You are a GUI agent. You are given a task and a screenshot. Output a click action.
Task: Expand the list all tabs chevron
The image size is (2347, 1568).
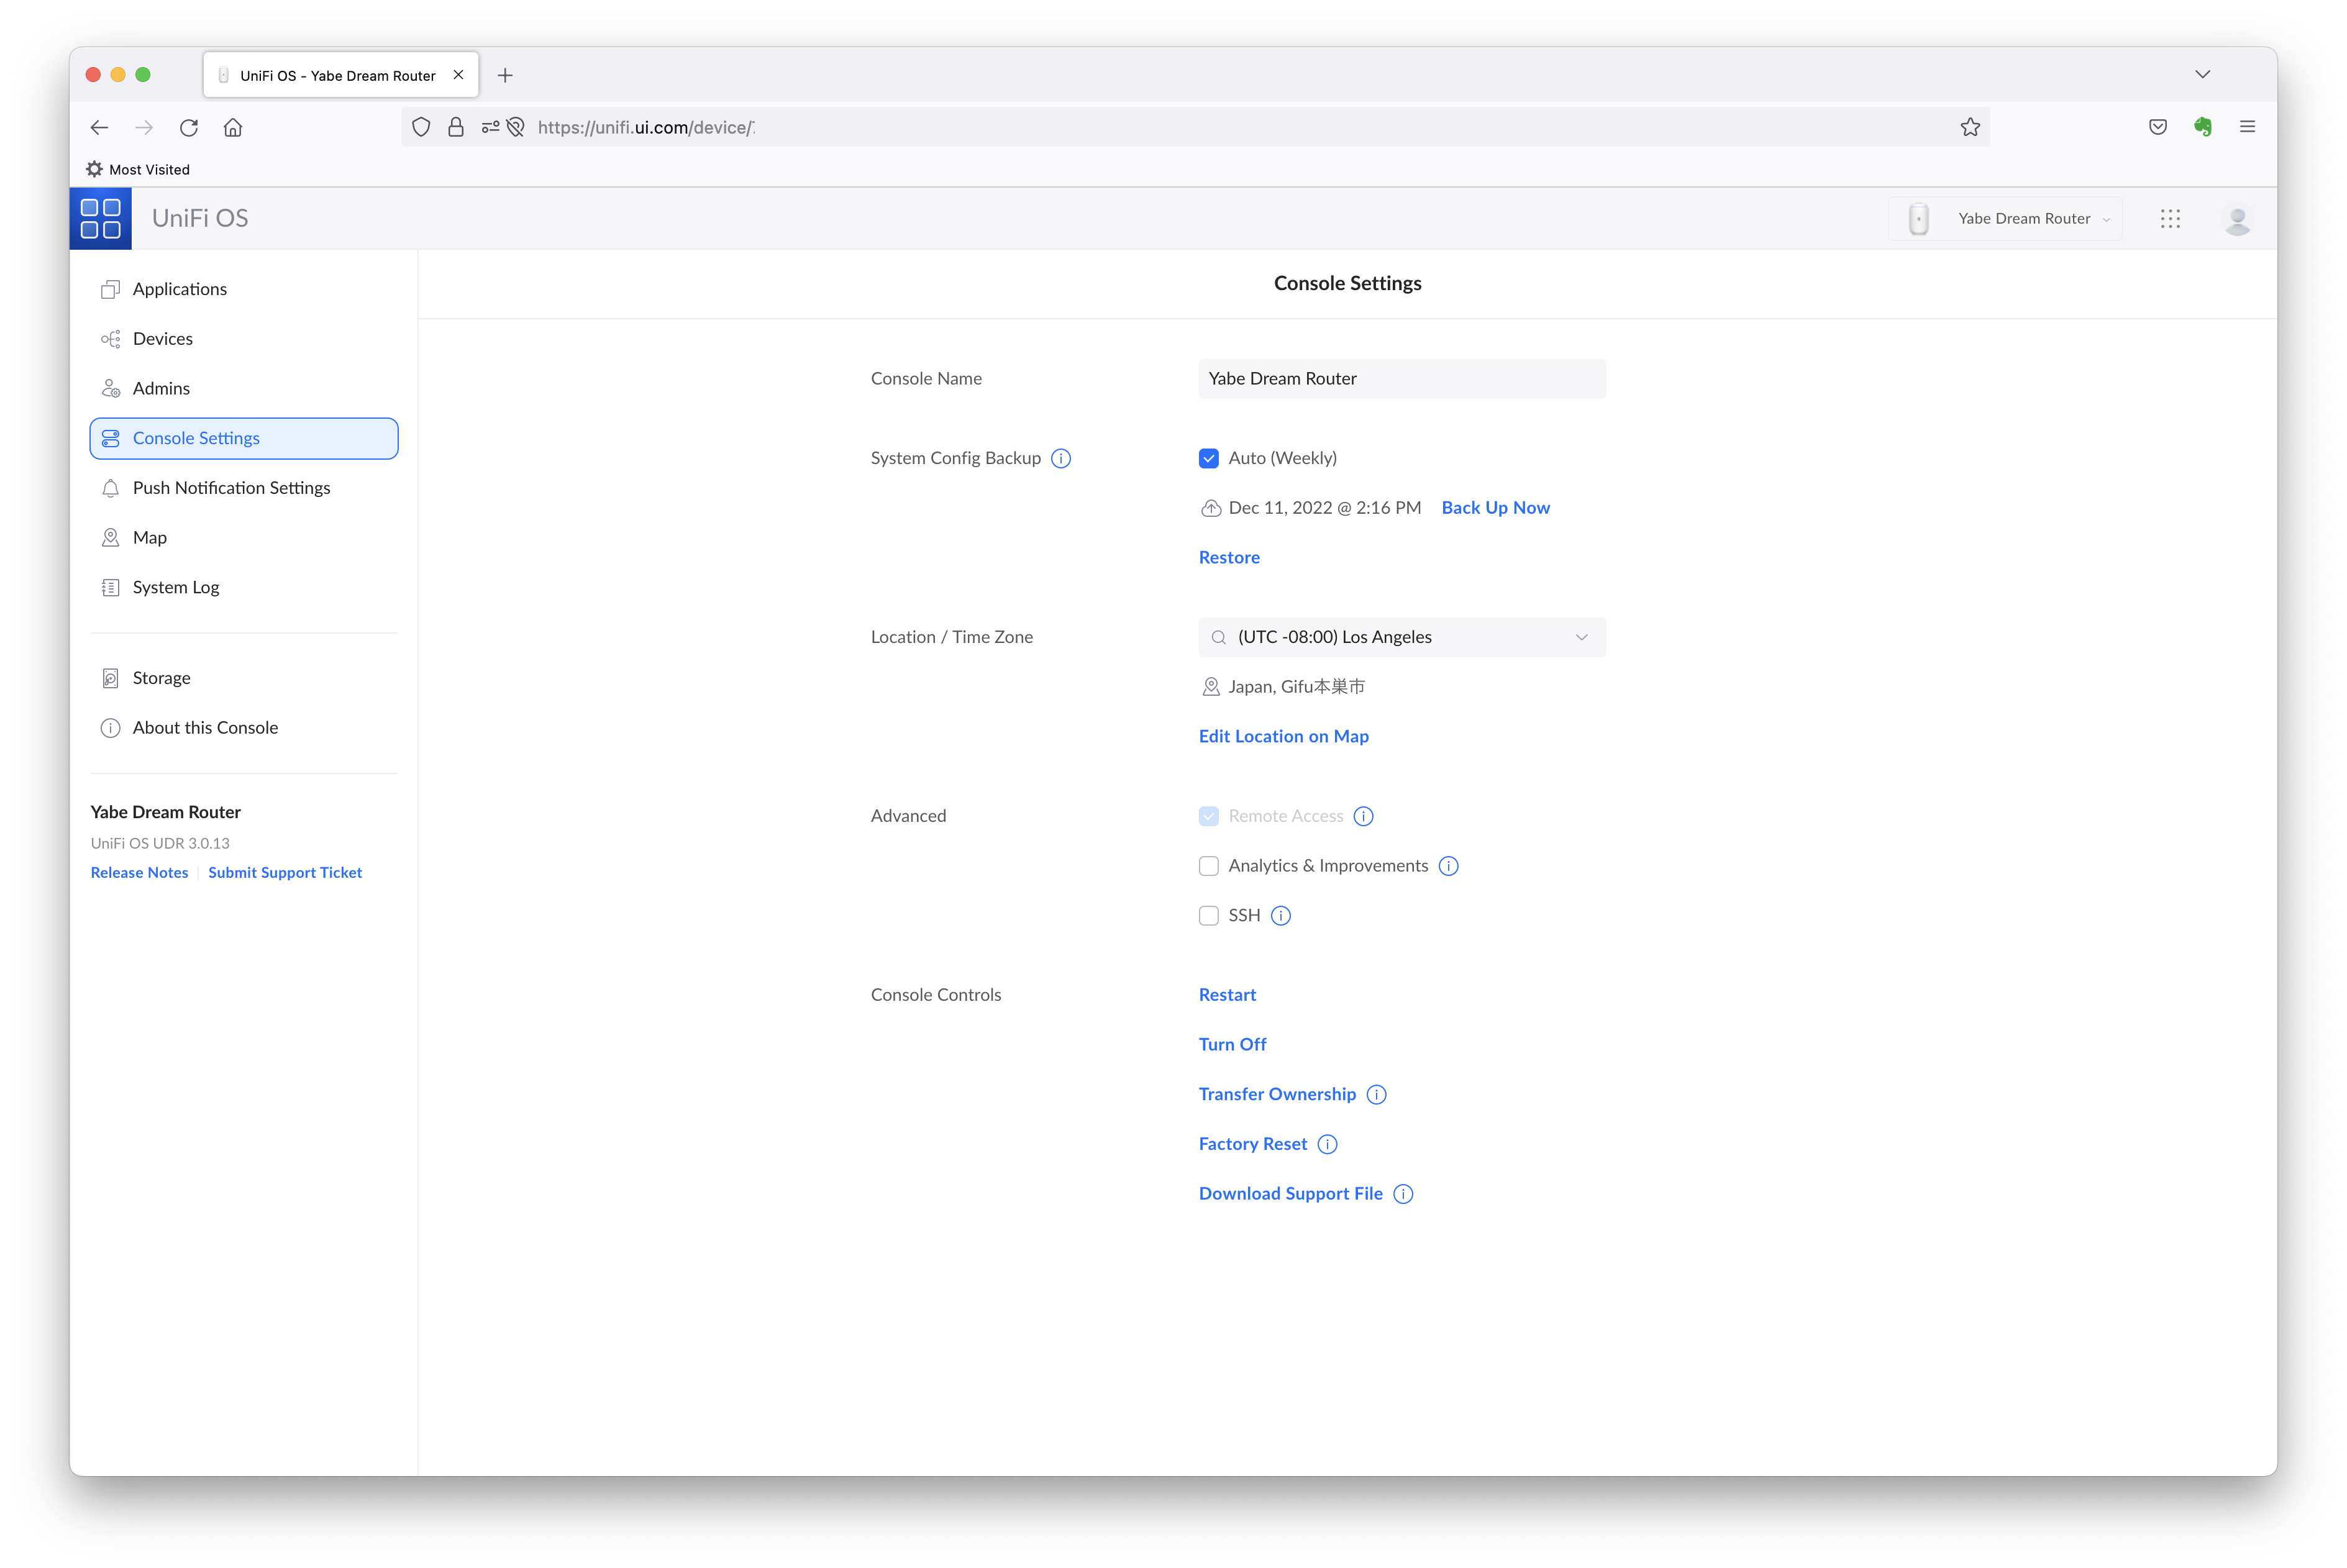click(2202, 75)
